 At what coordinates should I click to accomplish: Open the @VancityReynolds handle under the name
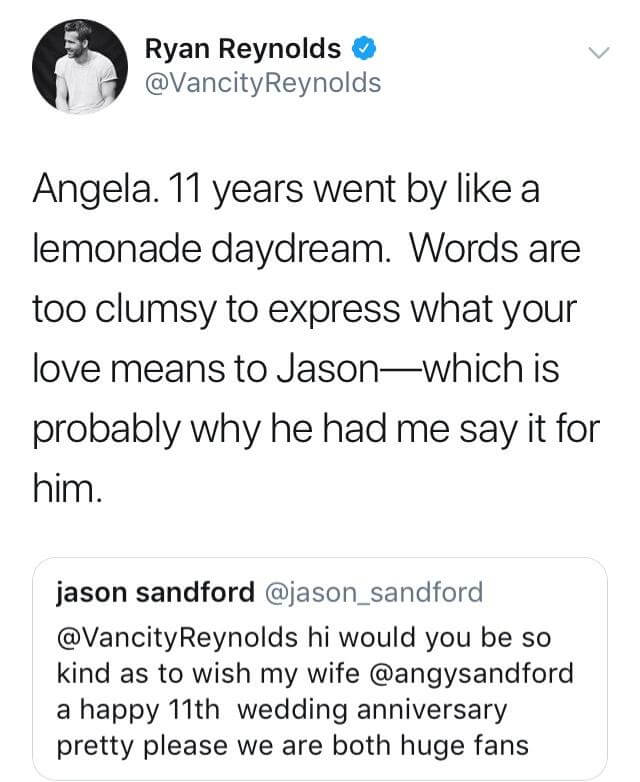pyautogui.click(x=263, y=83)
